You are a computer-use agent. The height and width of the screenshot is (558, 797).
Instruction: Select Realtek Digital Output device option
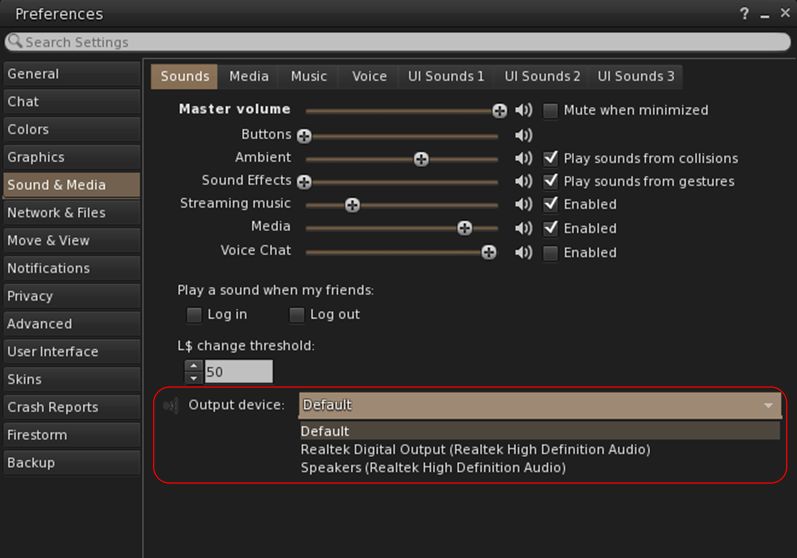tap(475, 450)
